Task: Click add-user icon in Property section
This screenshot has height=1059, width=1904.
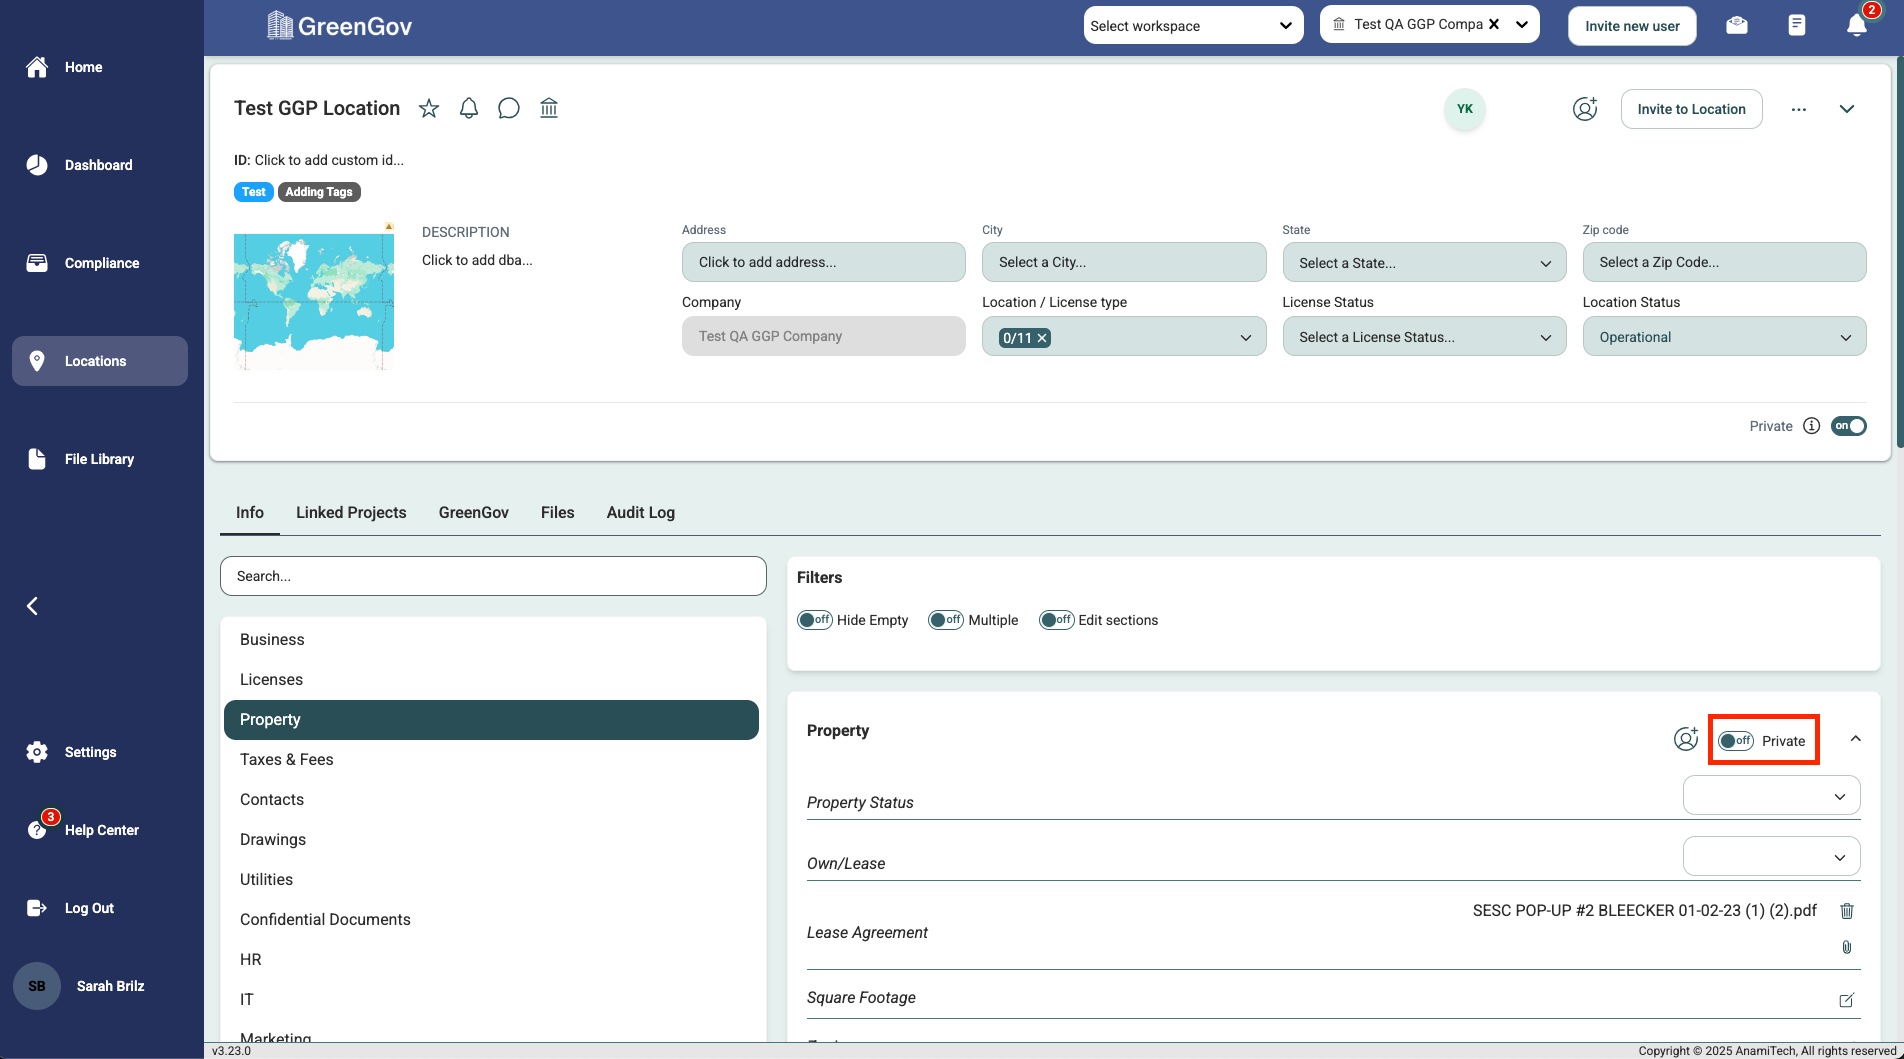Action: tap(1686, 739)
